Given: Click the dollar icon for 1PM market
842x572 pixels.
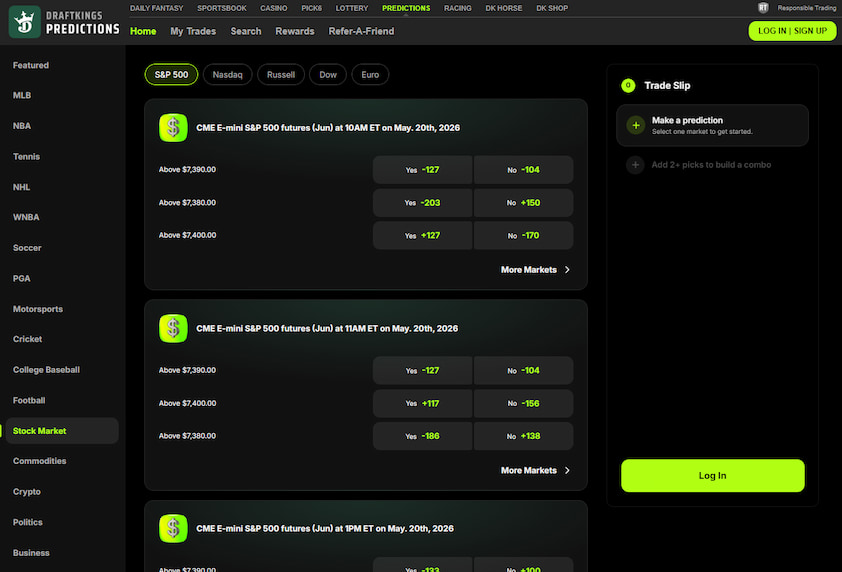Looking at the screenshot, I should [173, 528].
